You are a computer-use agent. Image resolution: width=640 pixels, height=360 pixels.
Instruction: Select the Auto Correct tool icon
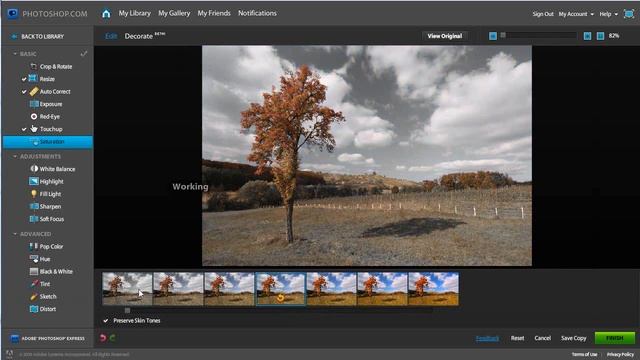point(33,91)
